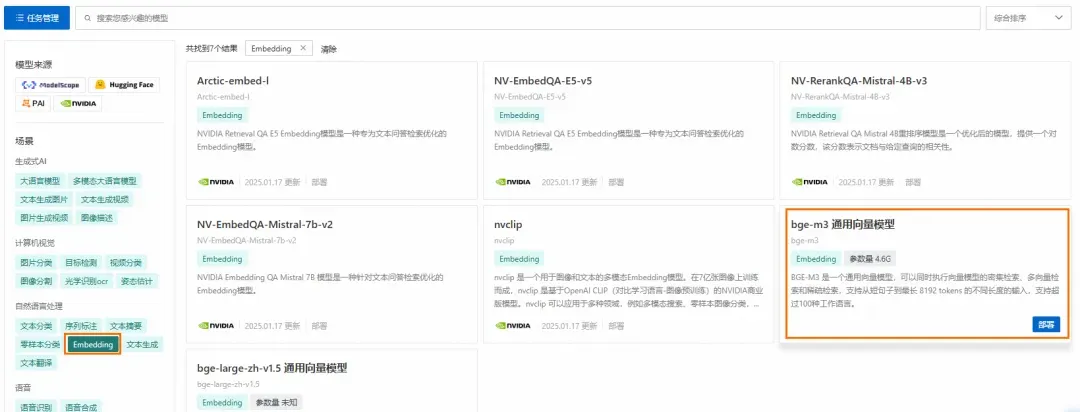1080x412 pixels.
Task: Filter by the NVIDIA source logo in sidebar
Action: (x=78, y=103)
